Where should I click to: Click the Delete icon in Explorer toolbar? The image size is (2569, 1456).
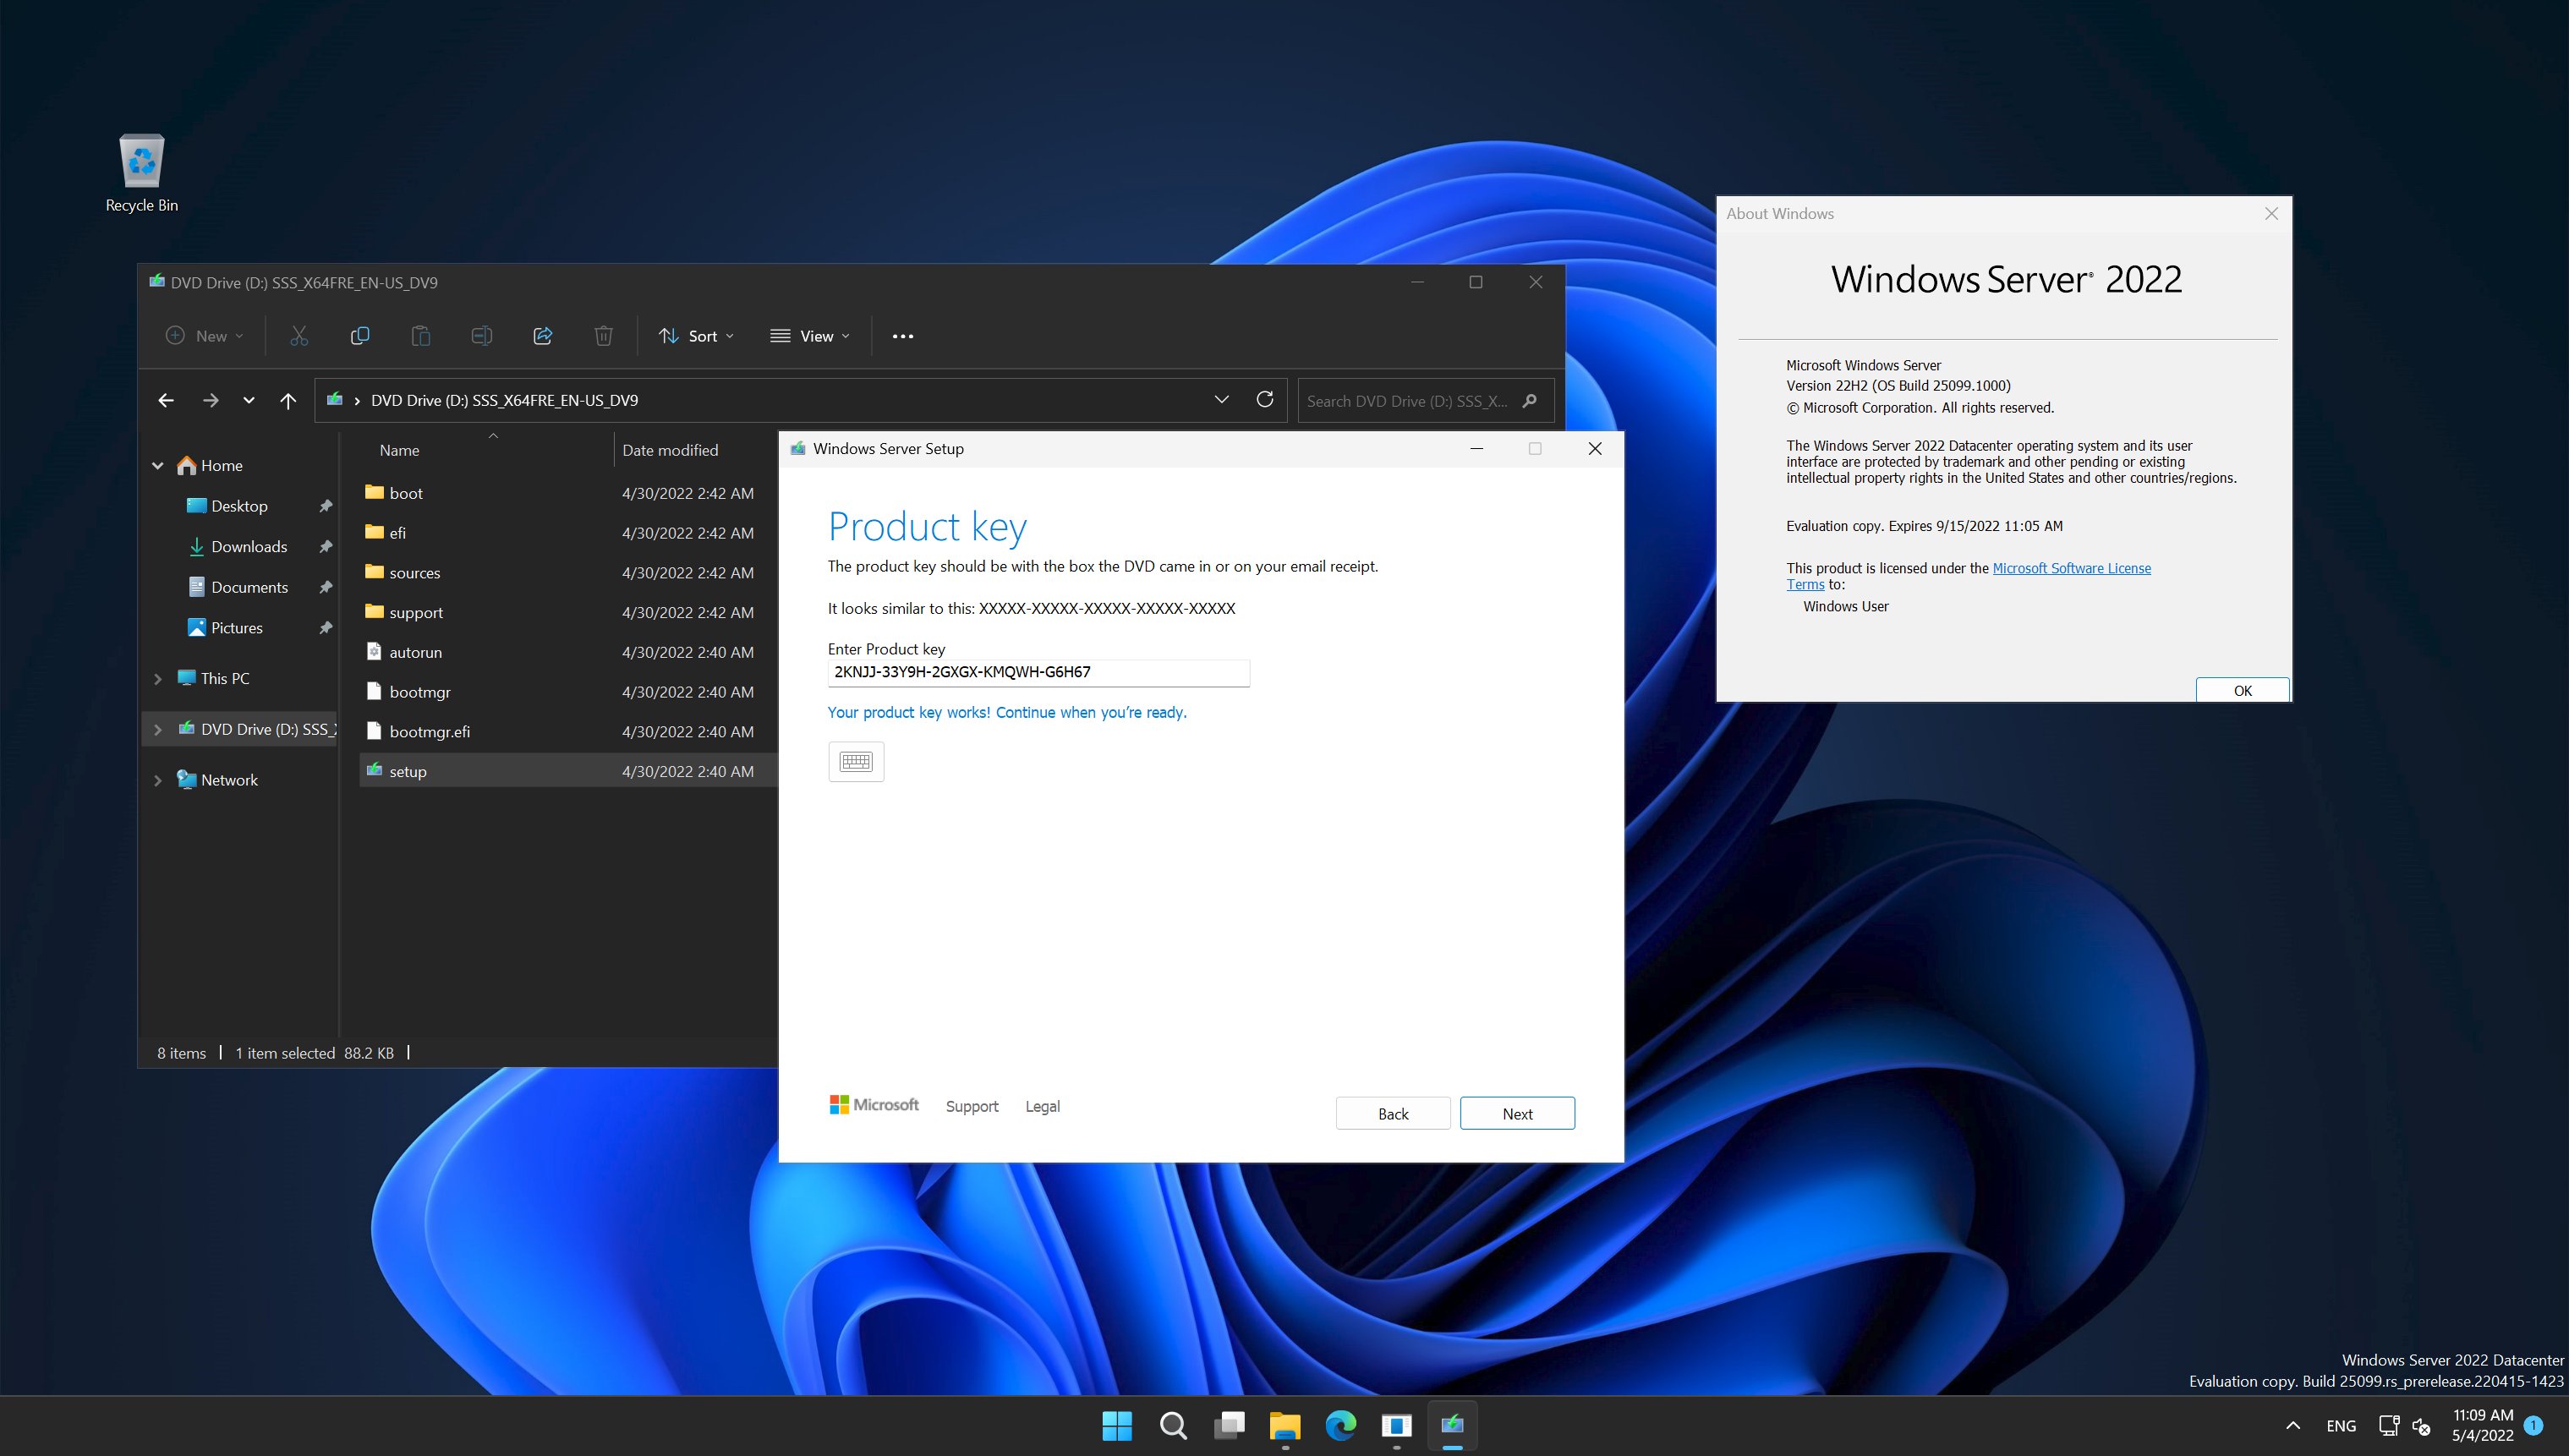(603, 336)
